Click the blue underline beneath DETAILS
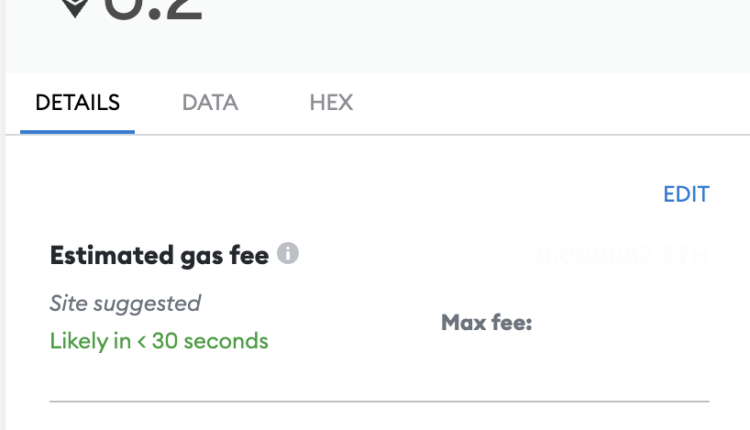The height and width of the screenshot is (430, 750). 77,131
